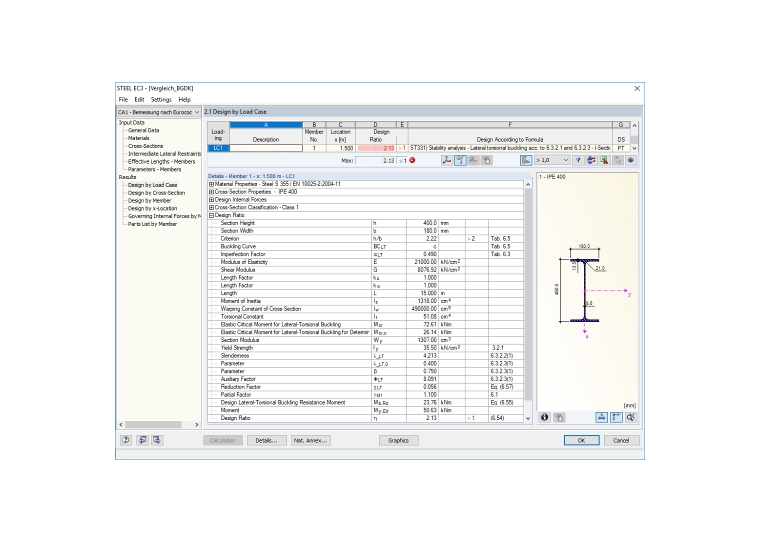This screenshot has width=760, height=542.
Task: Click the eye view mode icon
Action: coord(631,160)
